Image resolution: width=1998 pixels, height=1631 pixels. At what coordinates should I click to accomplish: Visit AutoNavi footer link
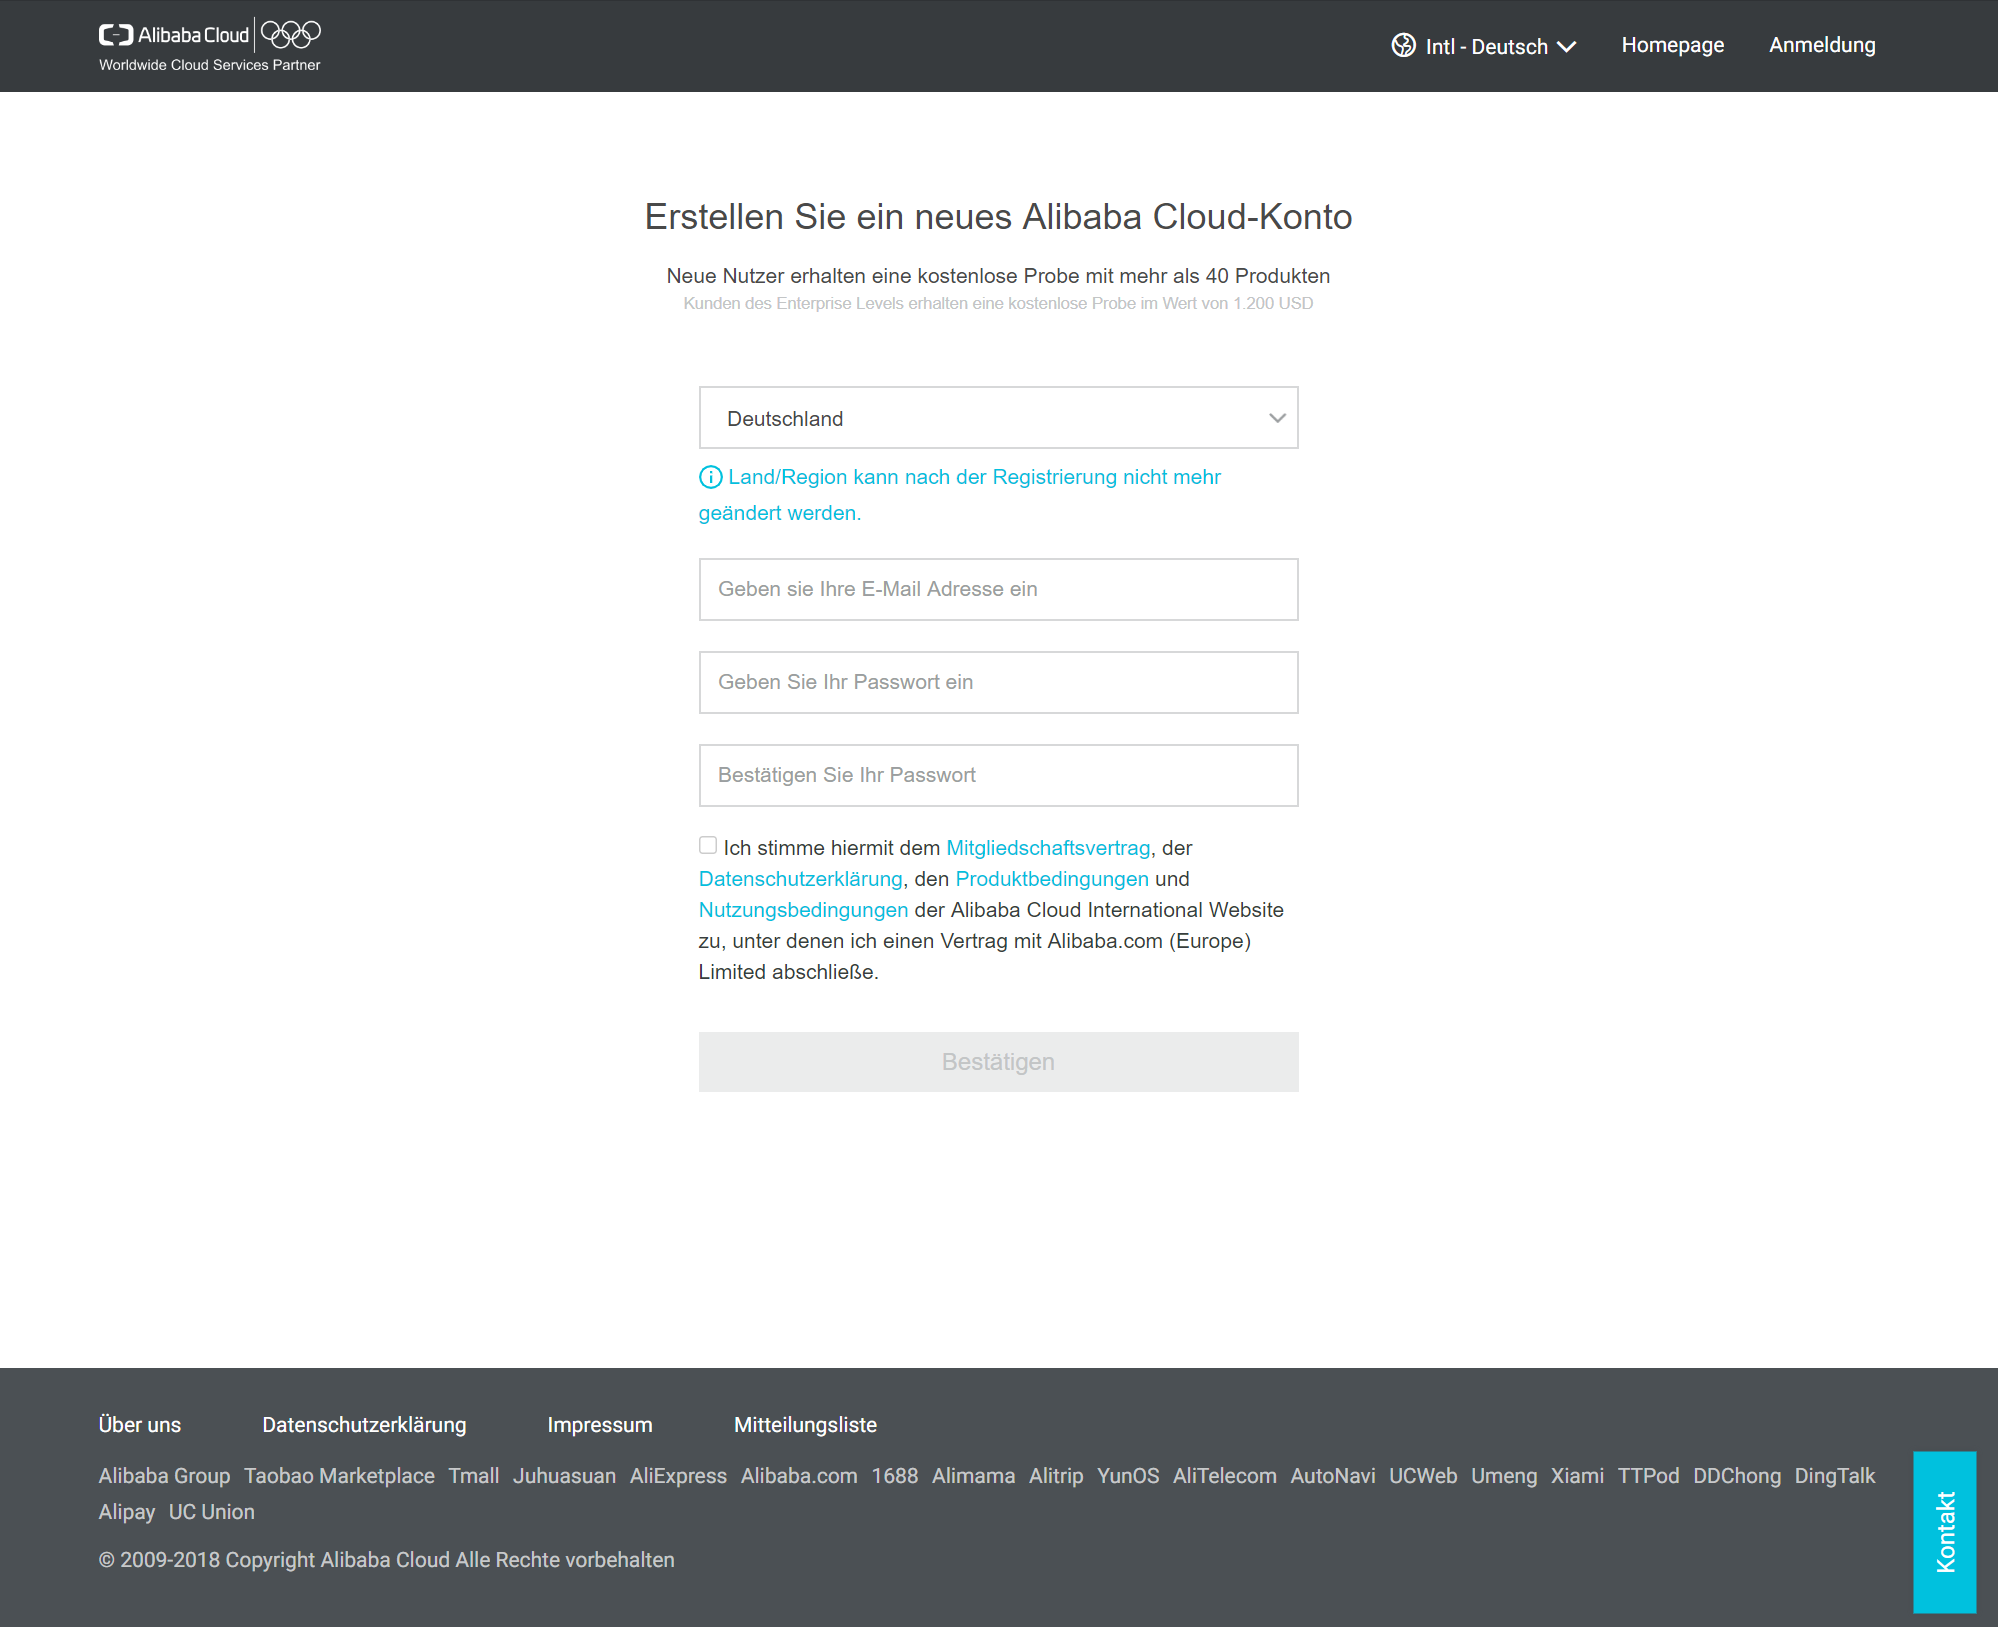[1332, 1476]
